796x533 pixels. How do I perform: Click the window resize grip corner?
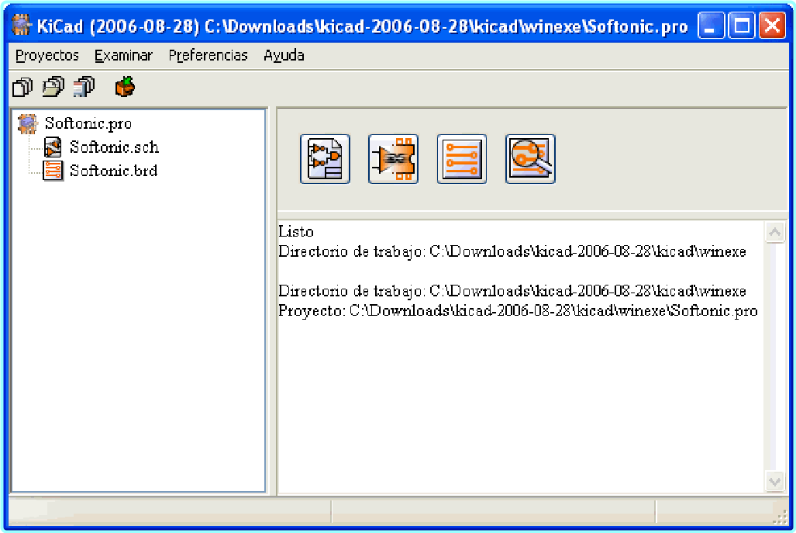tap(779, 517)
